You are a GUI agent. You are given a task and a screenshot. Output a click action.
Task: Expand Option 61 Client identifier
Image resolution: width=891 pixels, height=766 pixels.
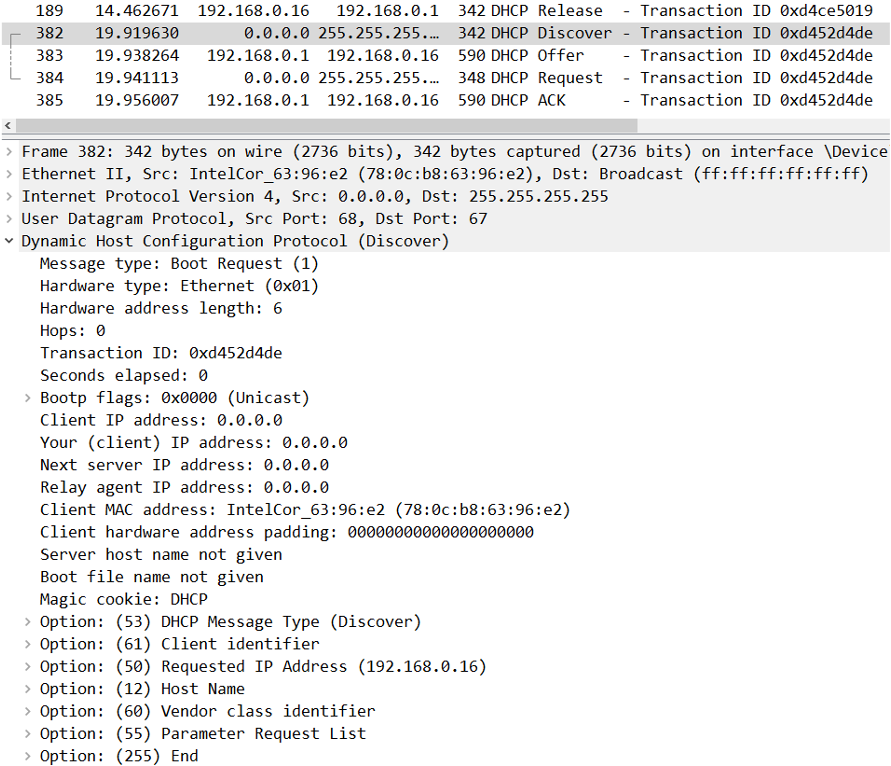click(x=28, y=644)
